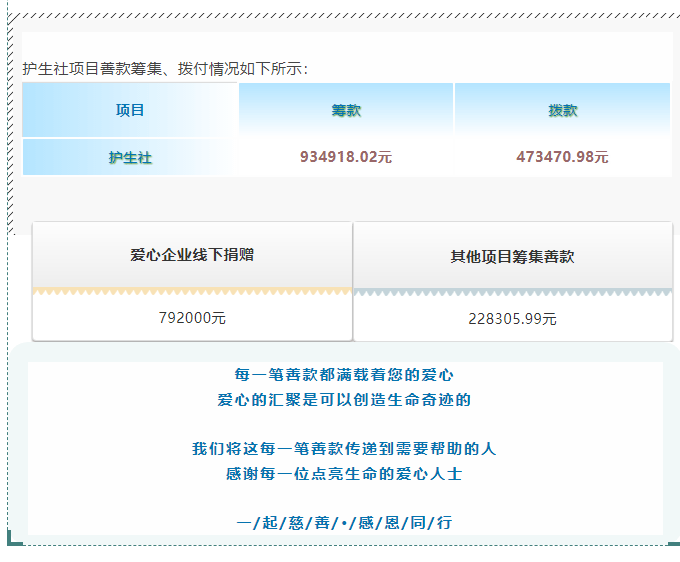Click the 筹款 column header

[x=346, y=110]
